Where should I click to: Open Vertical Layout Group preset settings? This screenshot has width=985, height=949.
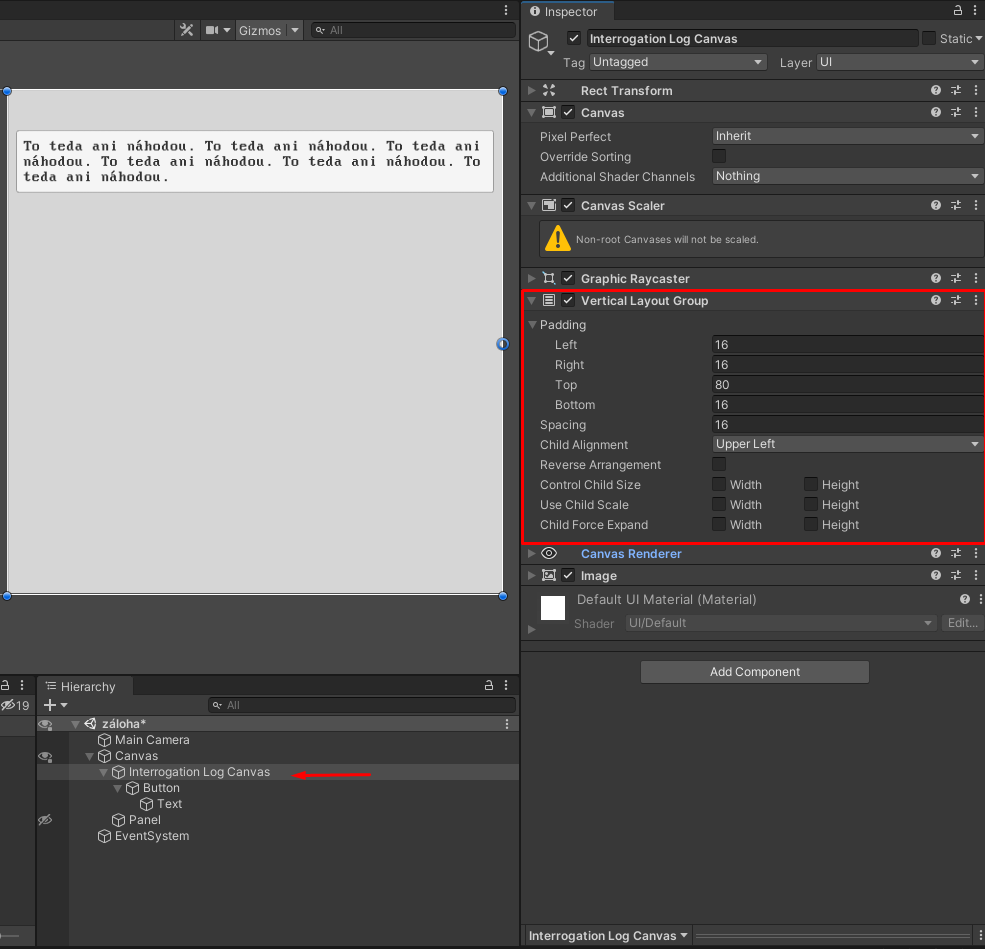(956, 301)
